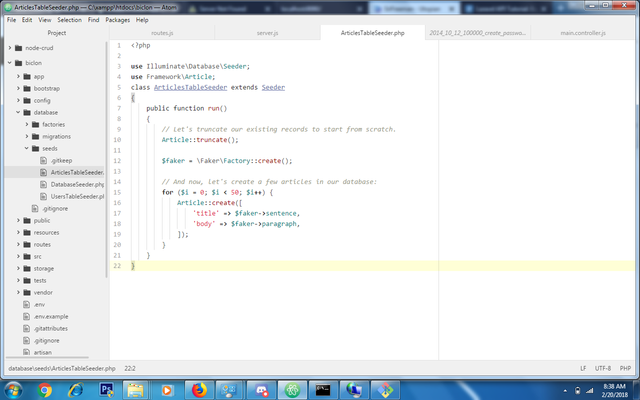
Task: Expand the config folder chevron
Action: pos(18,100)
